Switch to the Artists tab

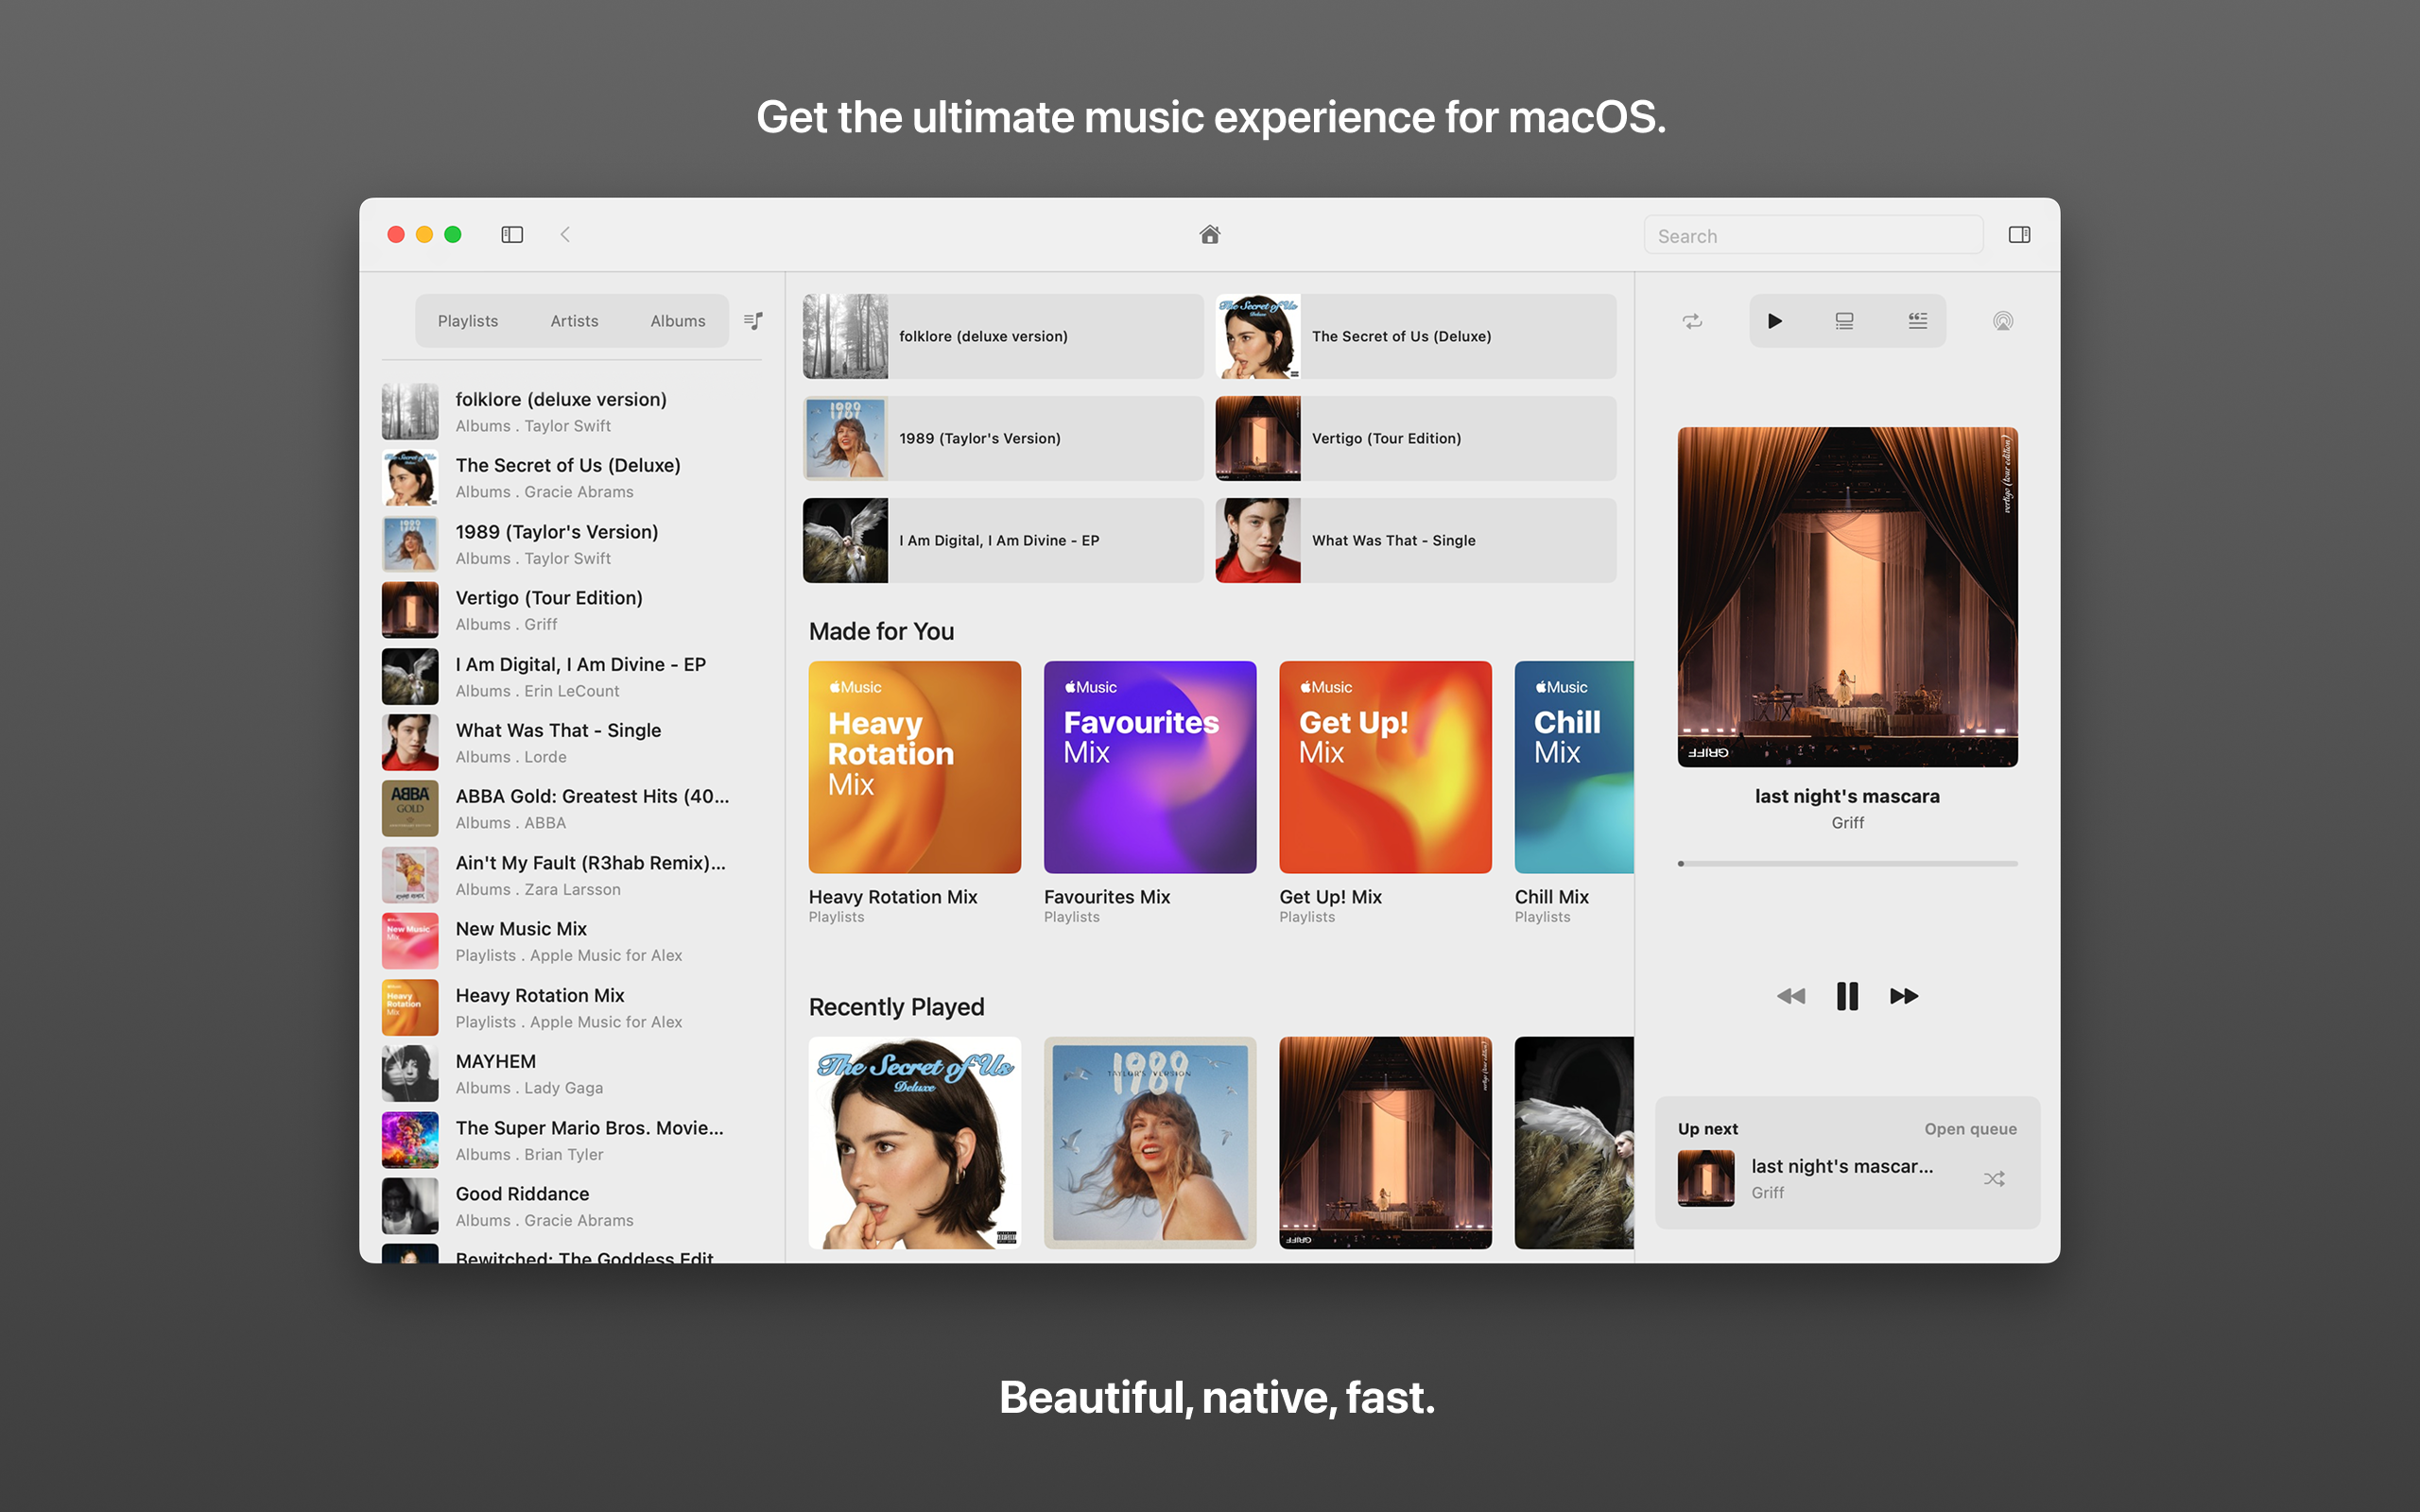(x=574, y=321)
